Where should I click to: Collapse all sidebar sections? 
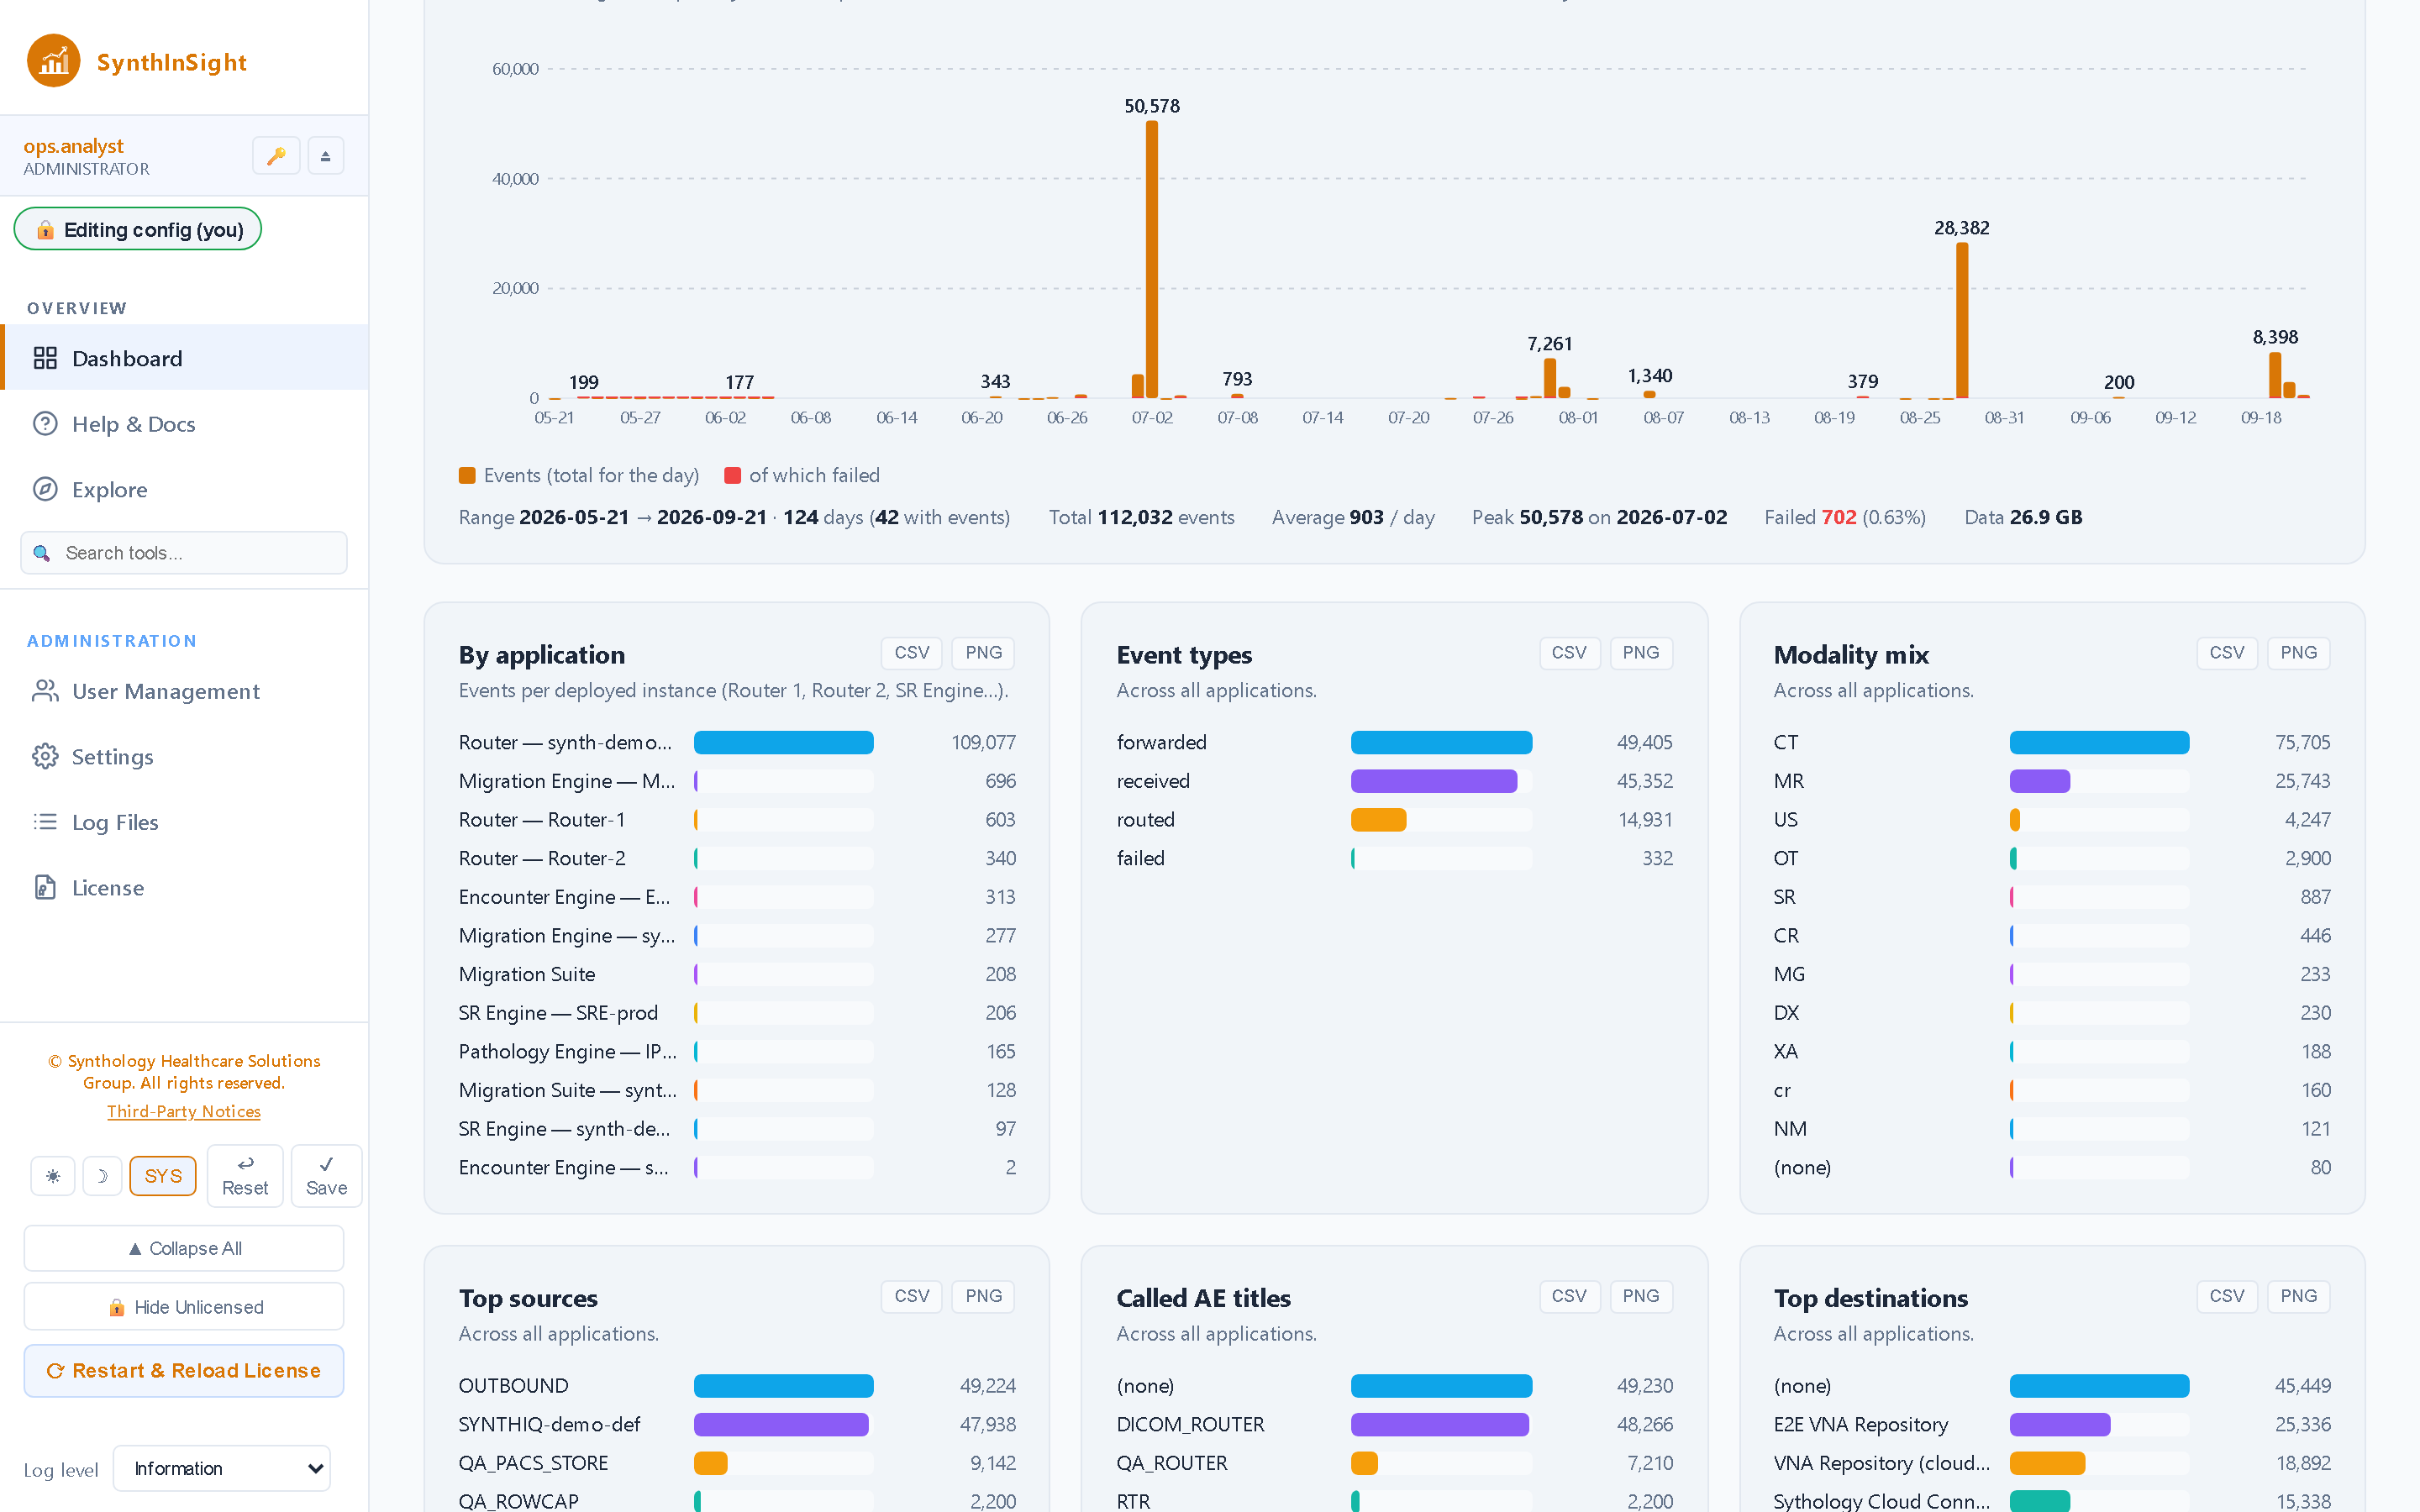[x=184, y=1248]
